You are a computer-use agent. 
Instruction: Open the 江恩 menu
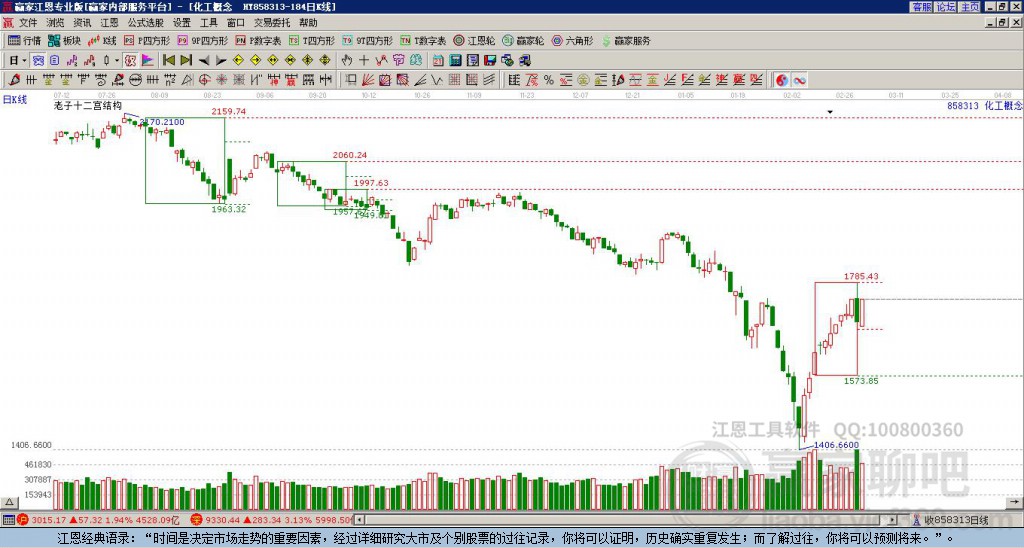[x=109, y=23]
